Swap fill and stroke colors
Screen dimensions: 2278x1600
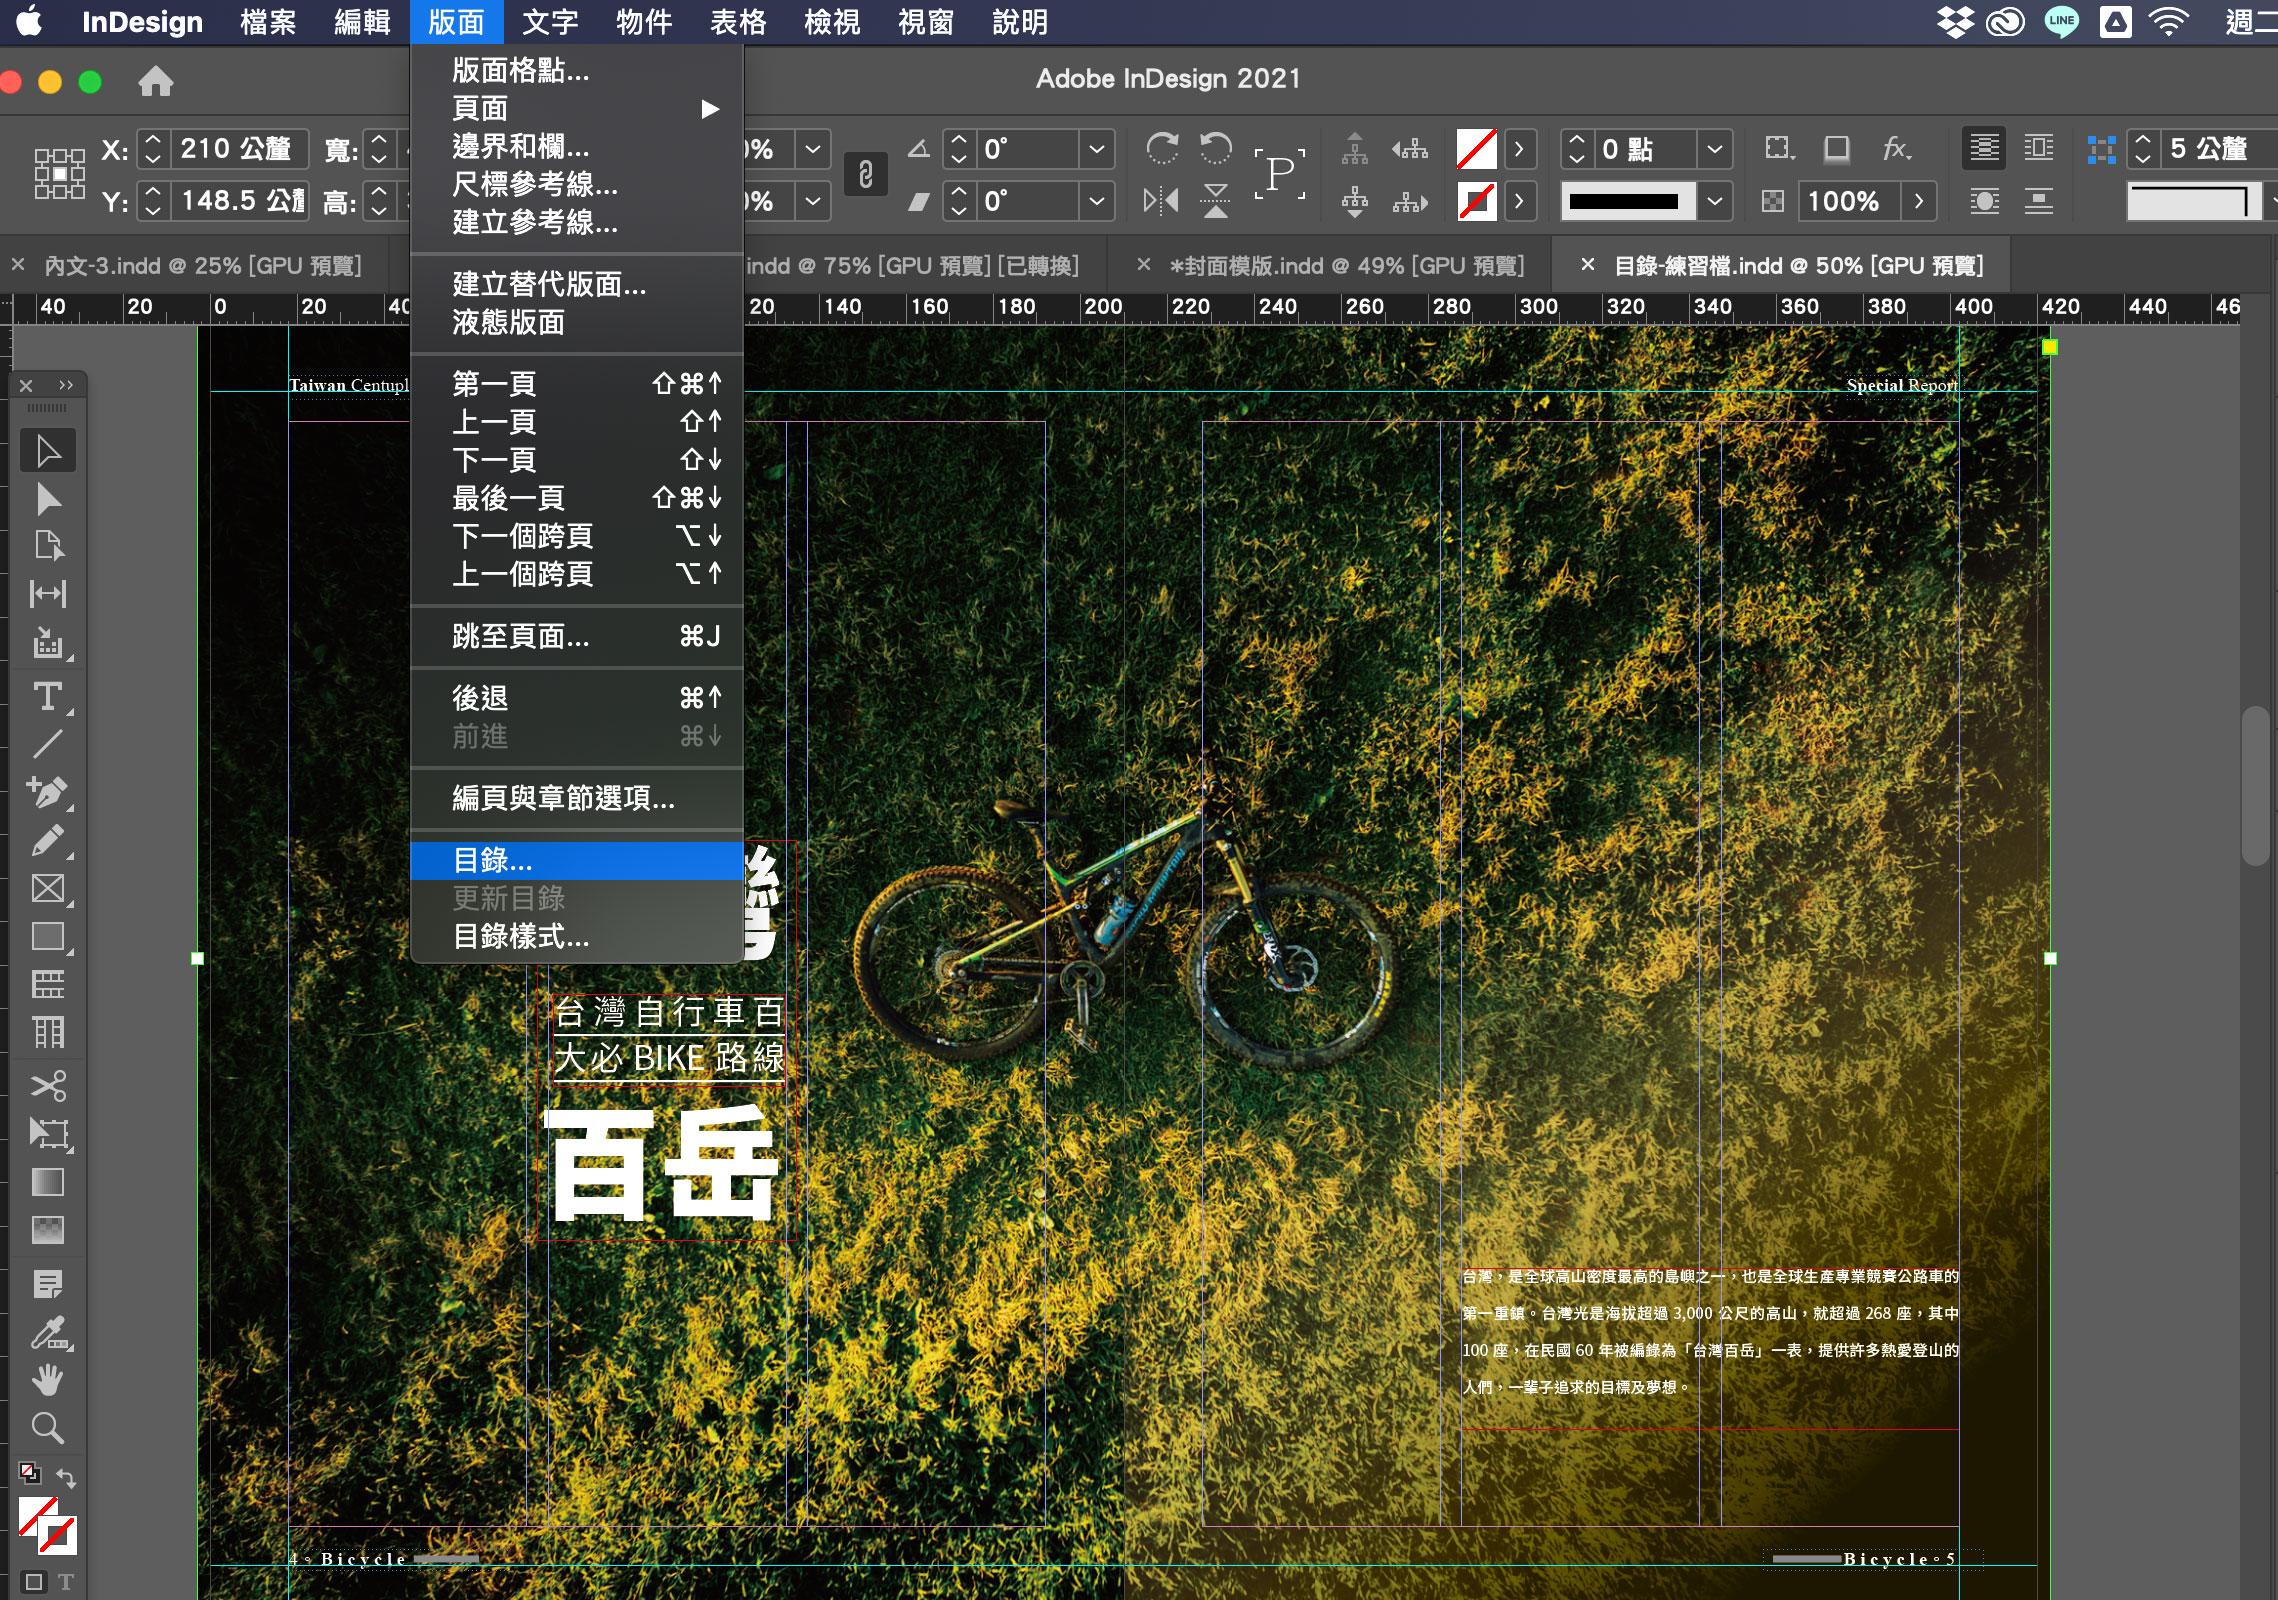point(66,1478)
